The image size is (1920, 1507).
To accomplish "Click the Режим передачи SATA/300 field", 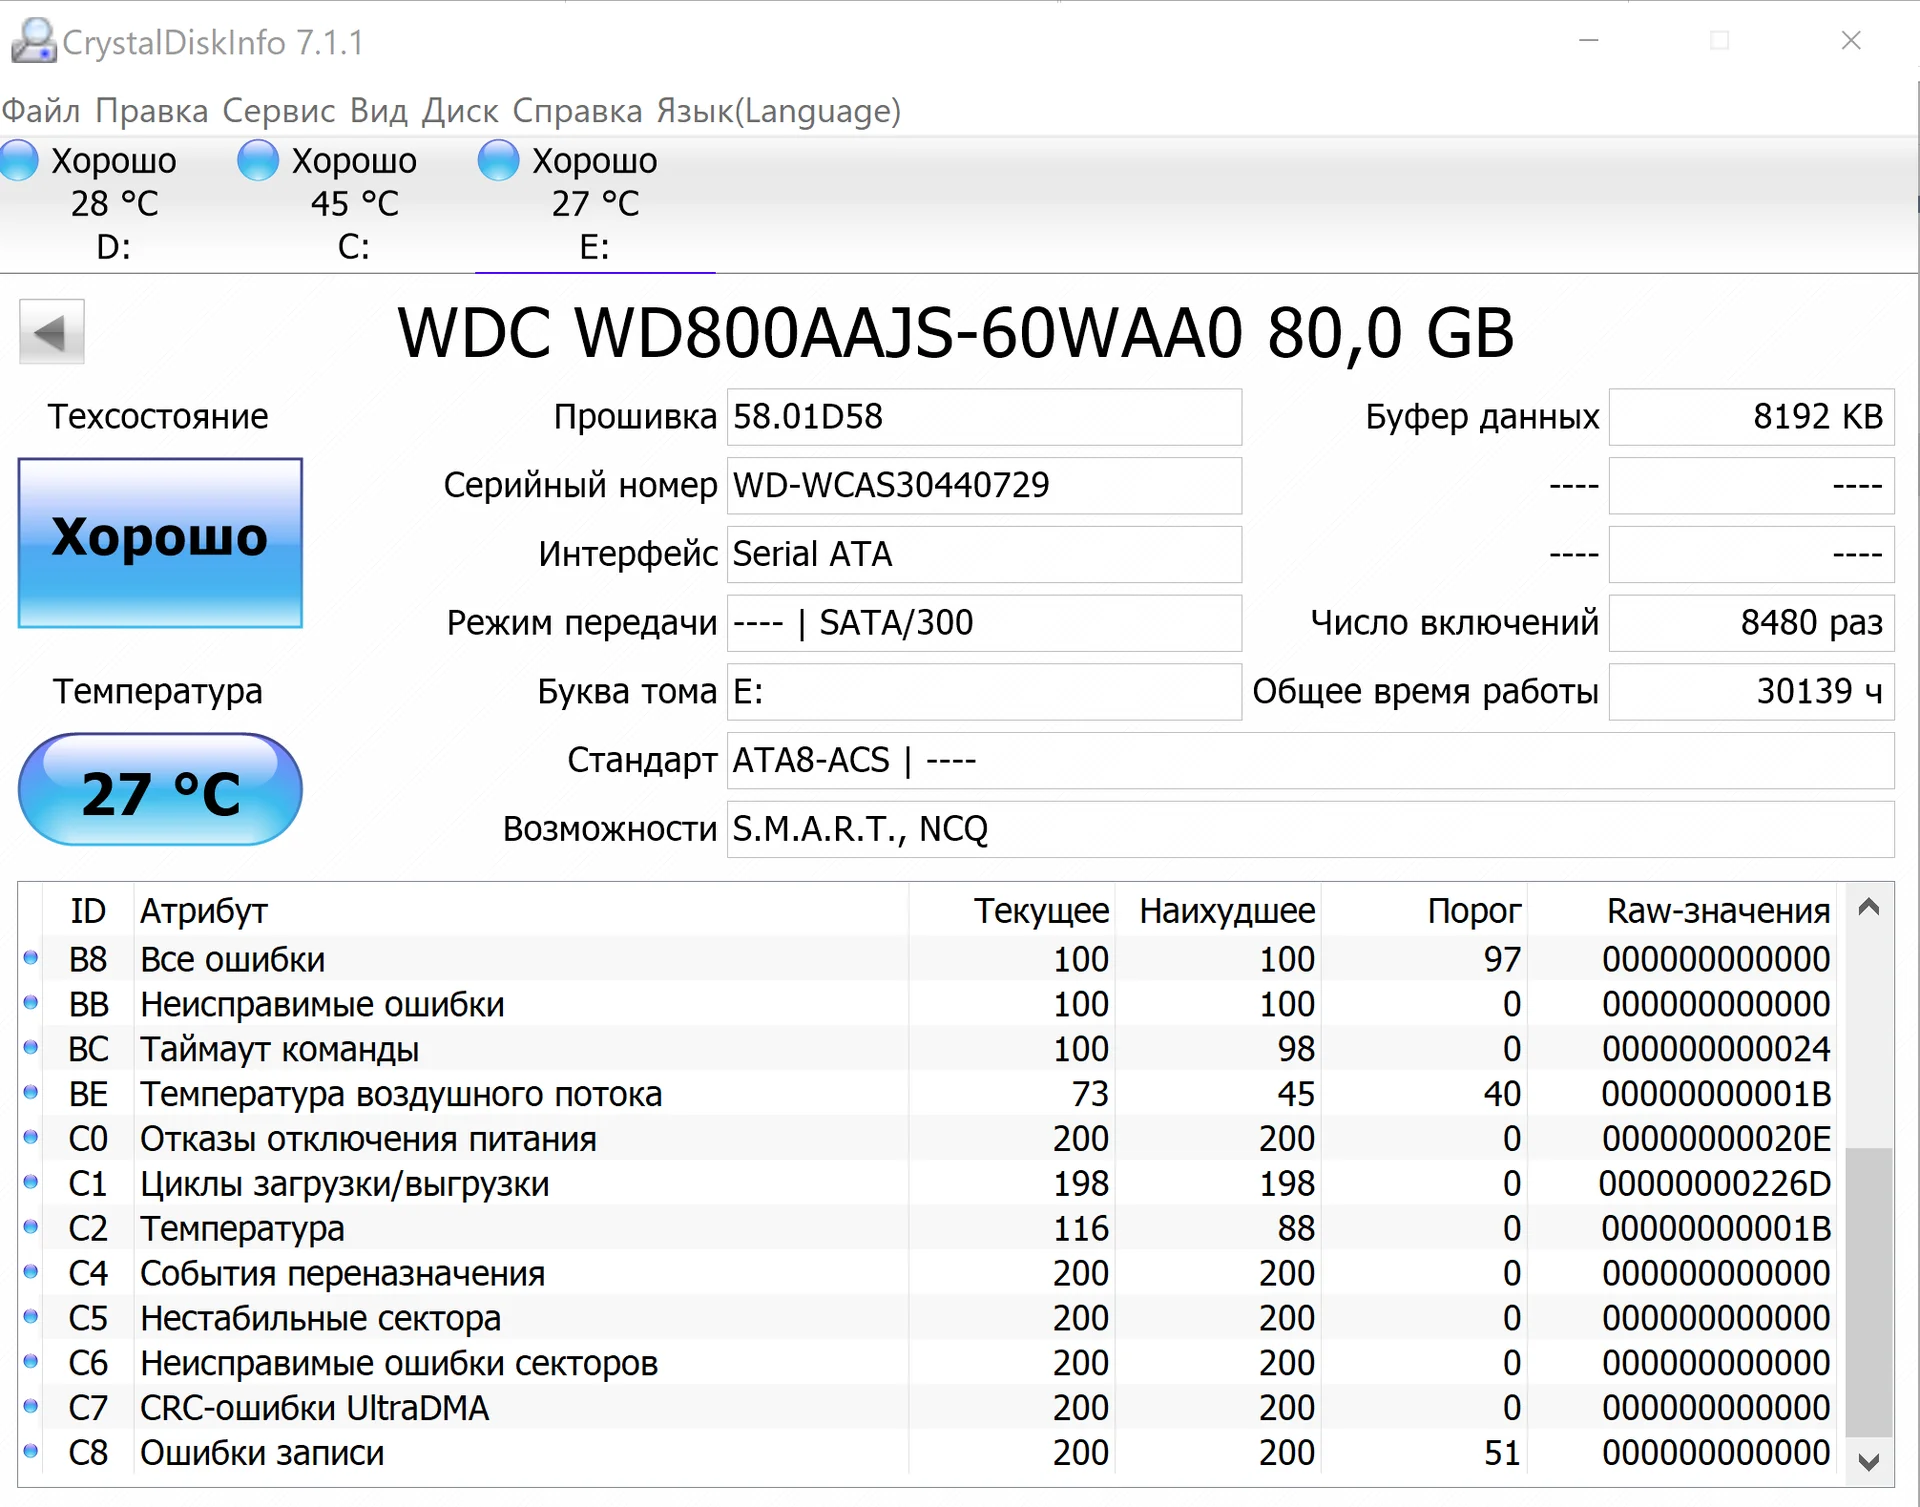I will click(984, 623).
